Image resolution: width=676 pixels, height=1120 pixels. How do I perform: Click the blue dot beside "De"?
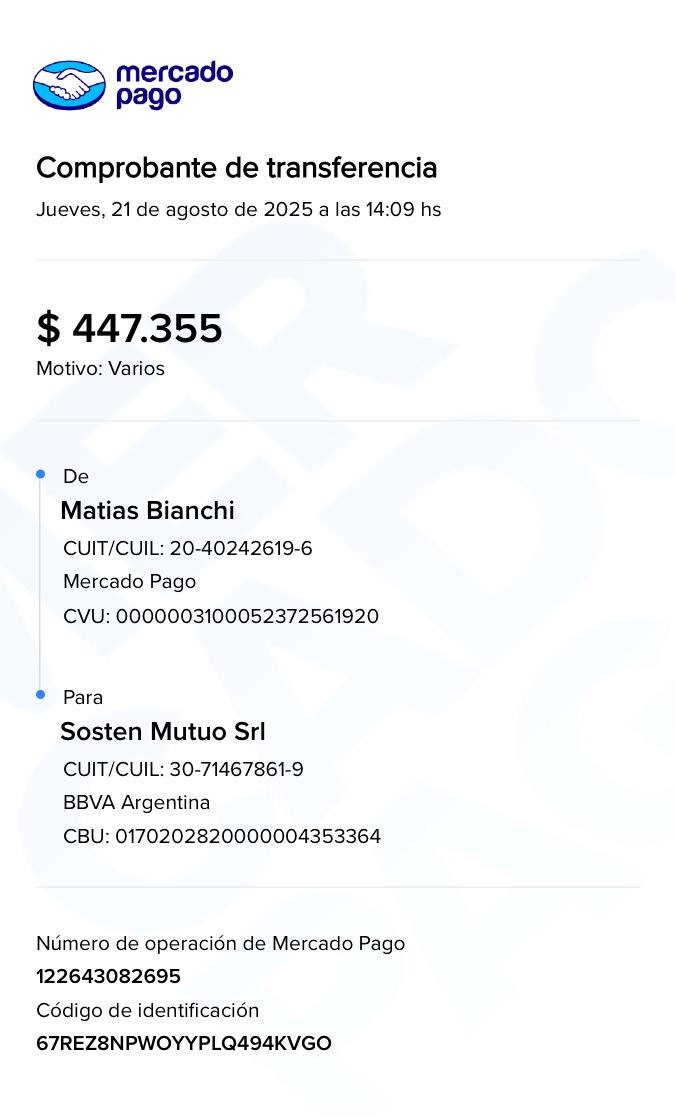(x=41, y=474)
